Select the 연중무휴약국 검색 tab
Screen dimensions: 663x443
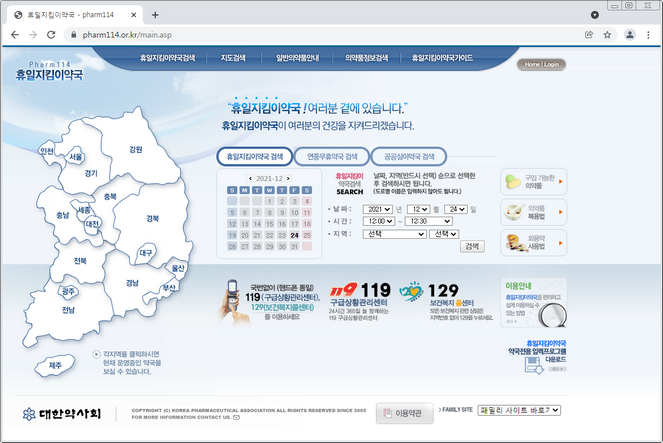pos(332,156)
